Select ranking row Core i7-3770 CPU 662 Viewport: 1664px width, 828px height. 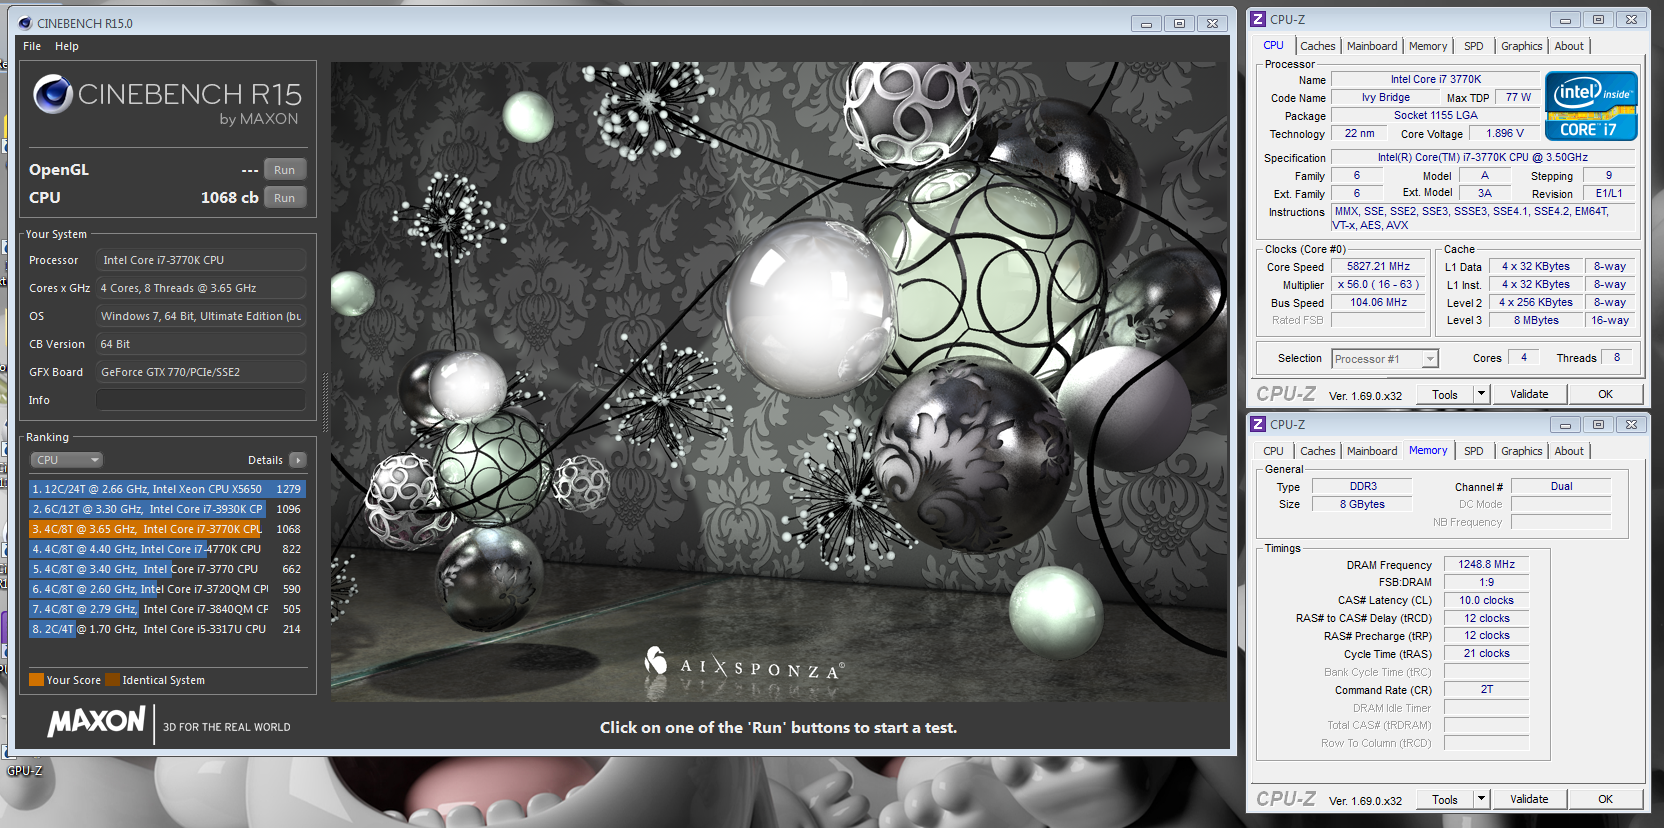(167, 569)
